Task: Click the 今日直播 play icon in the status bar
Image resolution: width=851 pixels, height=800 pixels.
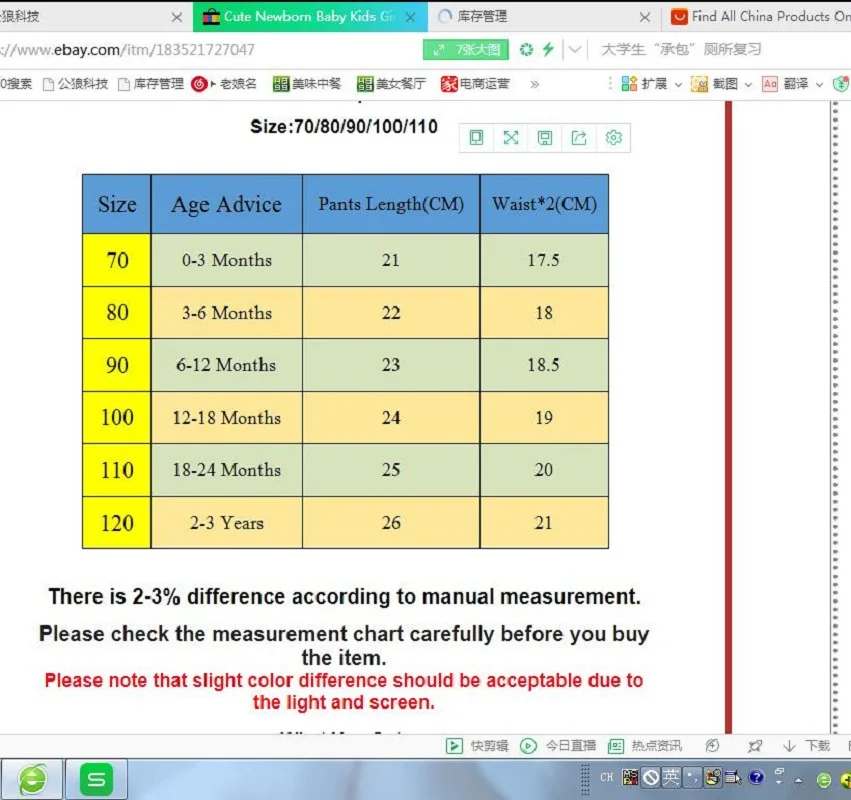Action: tap(528, 746)
